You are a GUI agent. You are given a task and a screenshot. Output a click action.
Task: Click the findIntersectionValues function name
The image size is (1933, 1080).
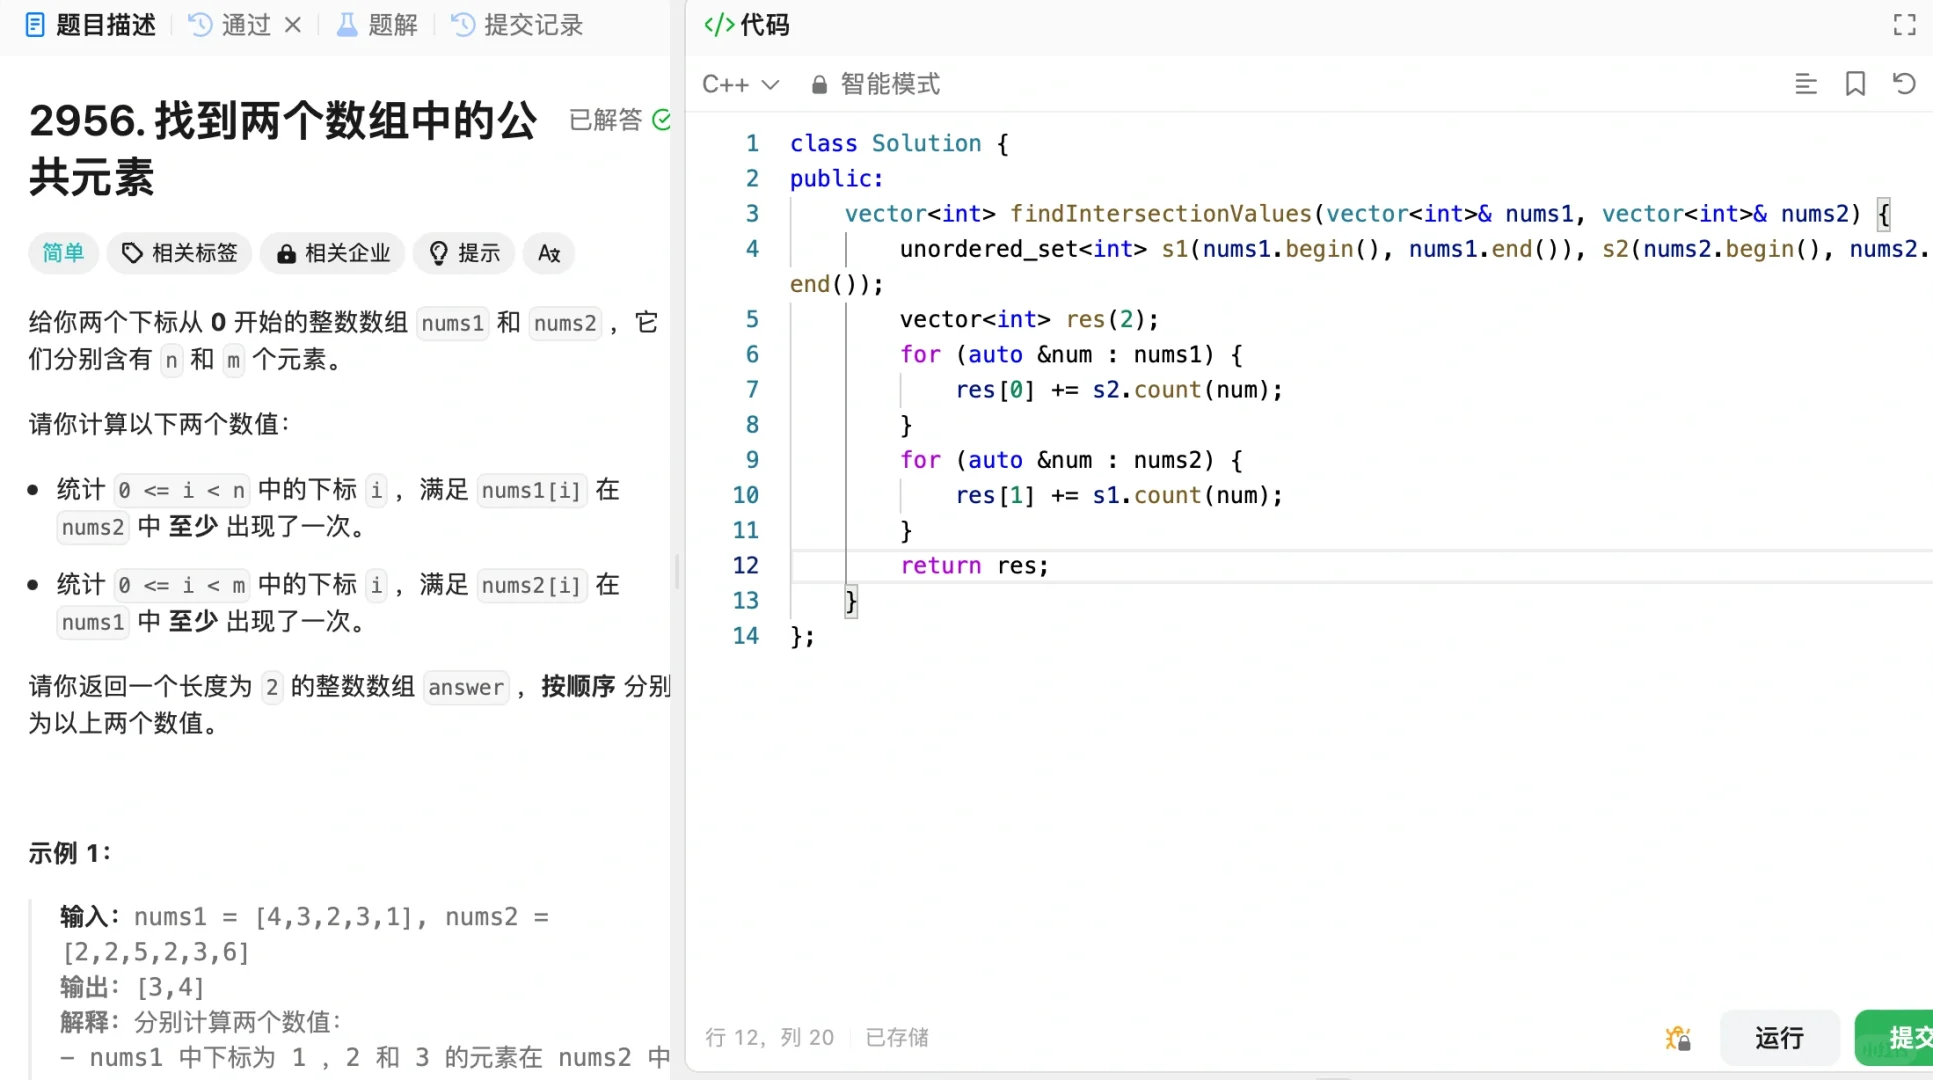[1160, 213]
